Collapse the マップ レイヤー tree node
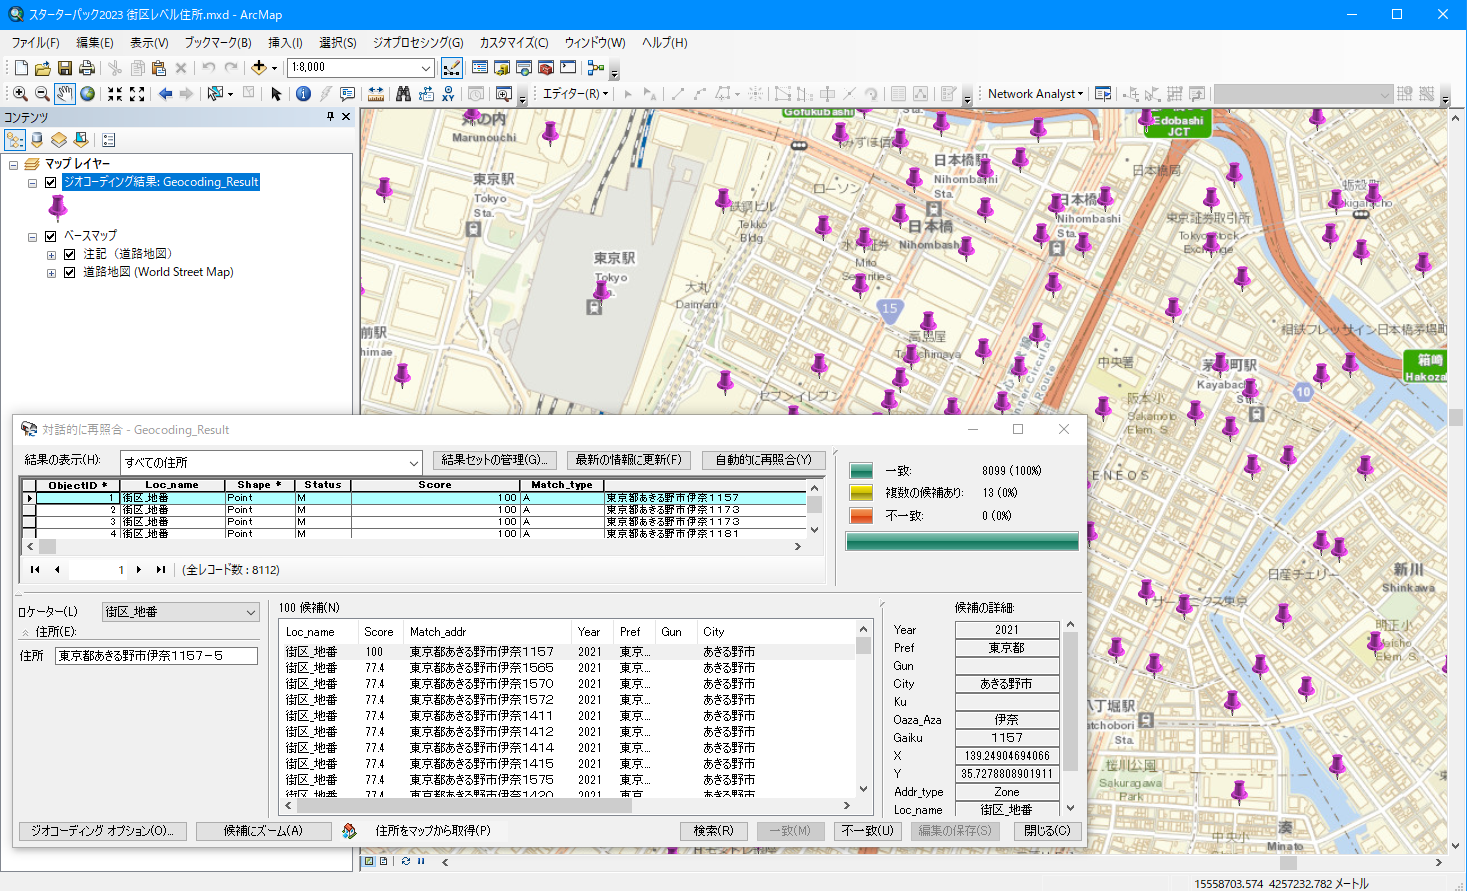 14,164
